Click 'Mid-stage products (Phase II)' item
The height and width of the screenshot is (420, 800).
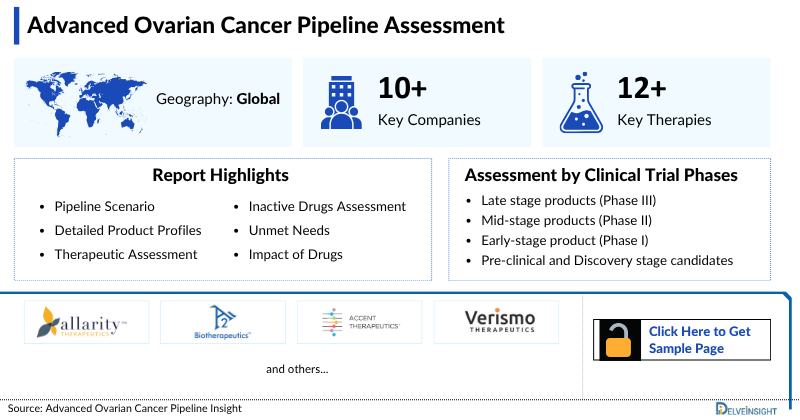(566, 220)
